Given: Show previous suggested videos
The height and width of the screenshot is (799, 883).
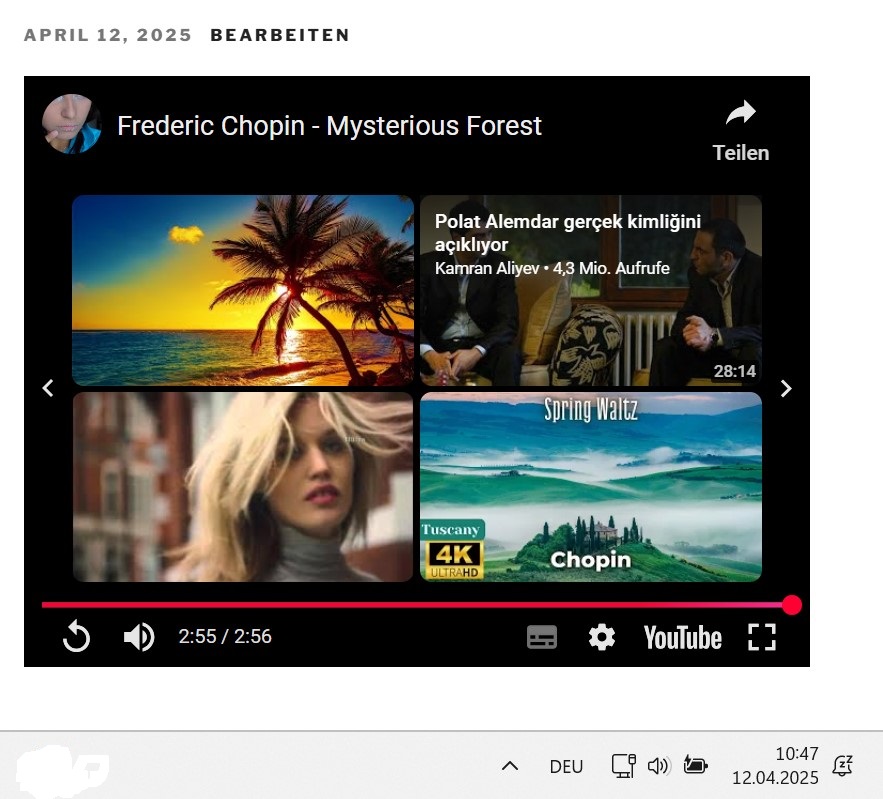Looking at the screenshot, I should click(x=48, y=388).
